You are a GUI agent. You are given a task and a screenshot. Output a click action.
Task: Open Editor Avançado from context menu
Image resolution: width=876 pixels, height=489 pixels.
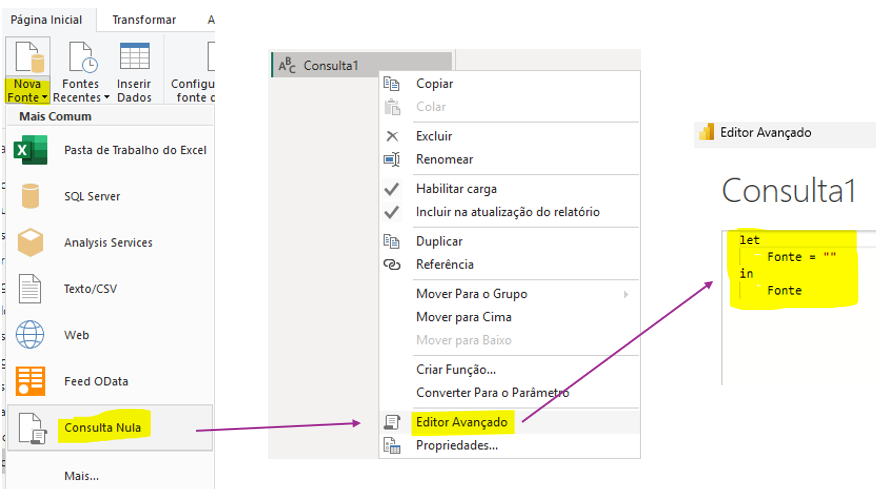click(461, 422)
